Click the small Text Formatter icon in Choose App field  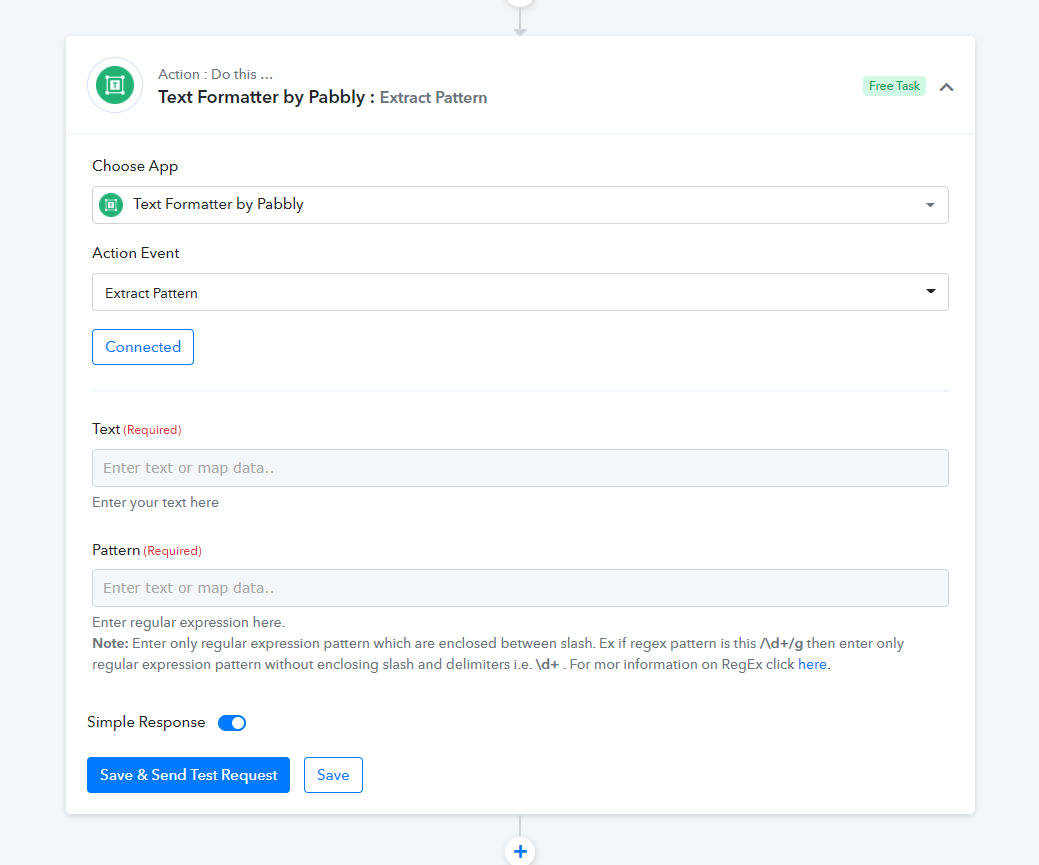coord(111,205)
